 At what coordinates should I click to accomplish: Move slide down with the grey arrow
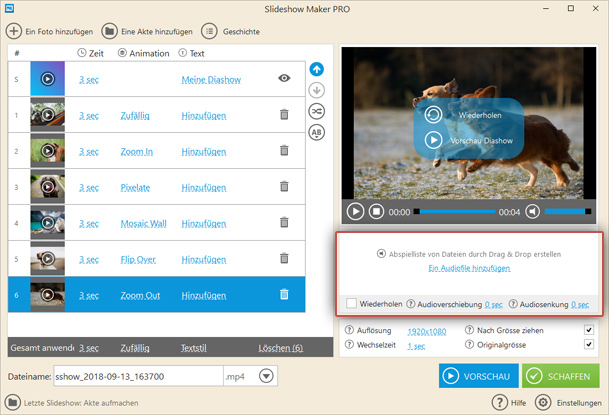point(317,90)
